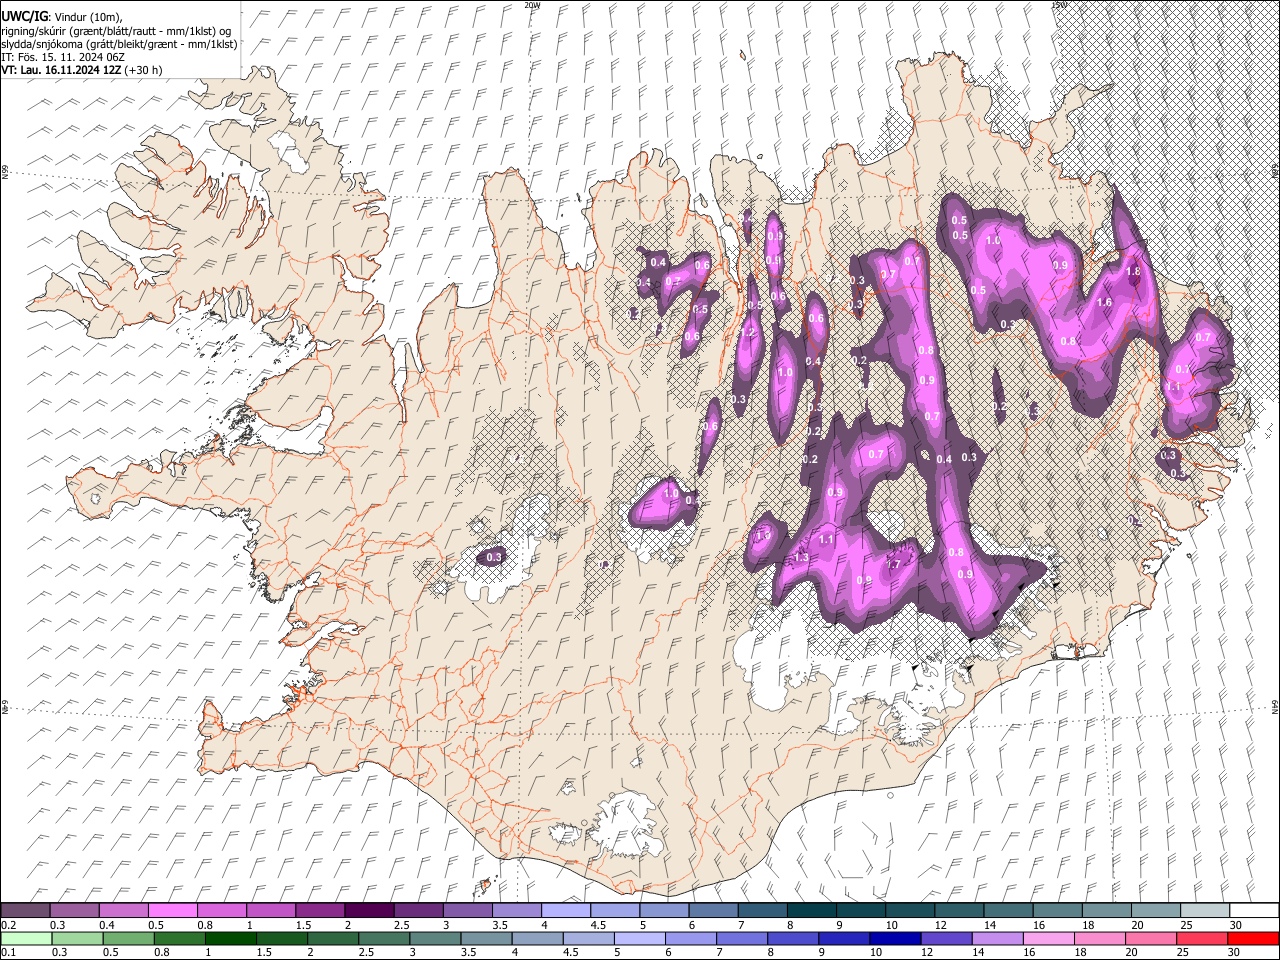Image resolution: width=1280 pixels, height=960 pixels.
Task: Select the 'slydda/snjókoma (grátt/bleikt/grænt' description line
Action: [119, 44]
